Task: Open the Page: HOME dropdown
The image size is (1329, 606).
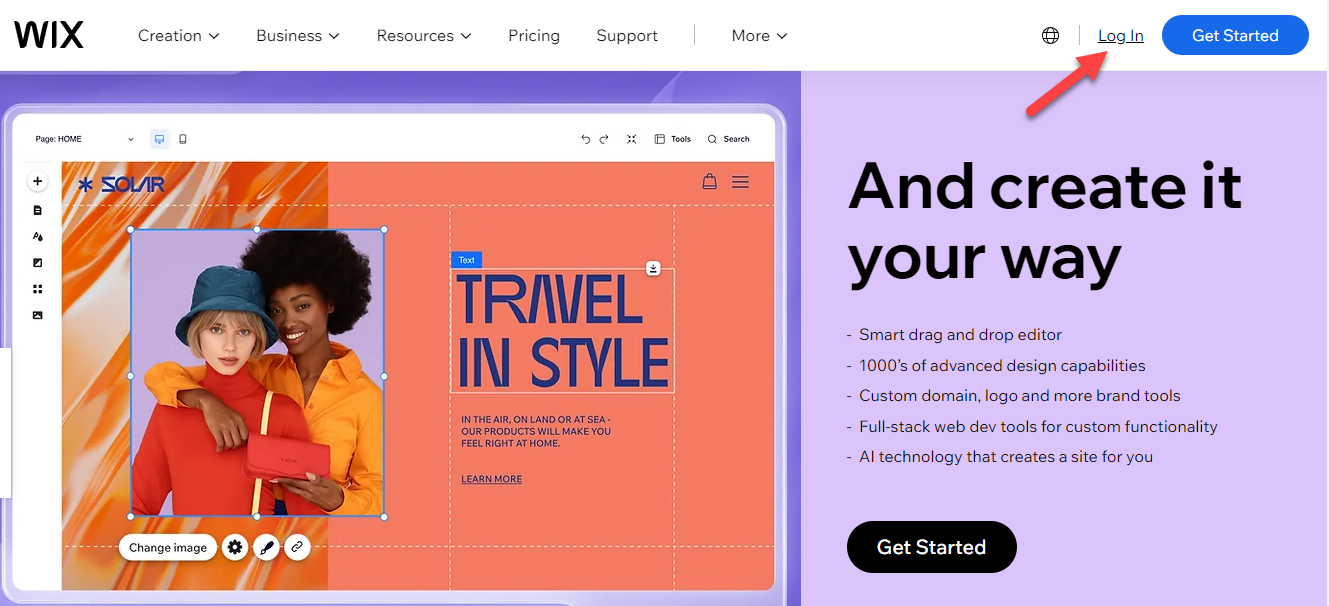Action: [x=84, y=139]
